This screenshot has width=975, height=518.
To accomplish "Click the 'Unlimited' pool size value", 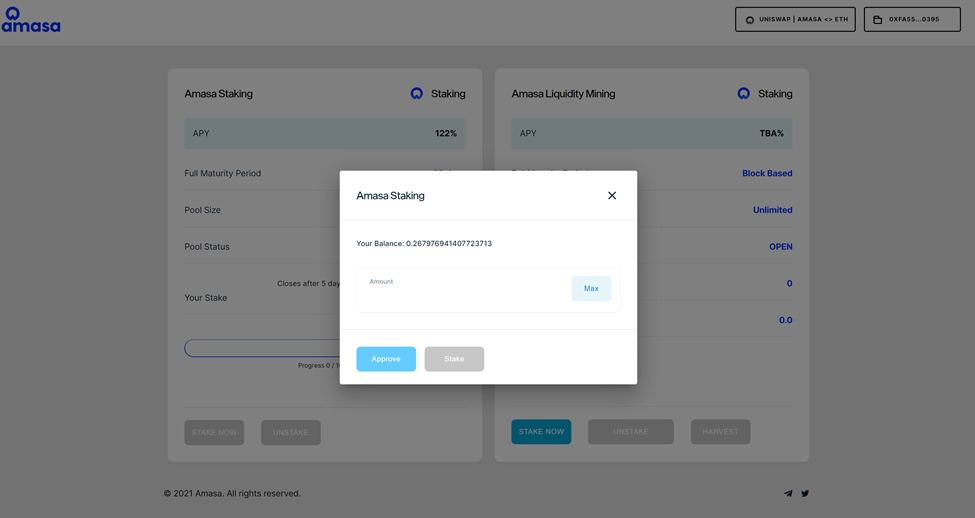I will (x=773, y=210).
